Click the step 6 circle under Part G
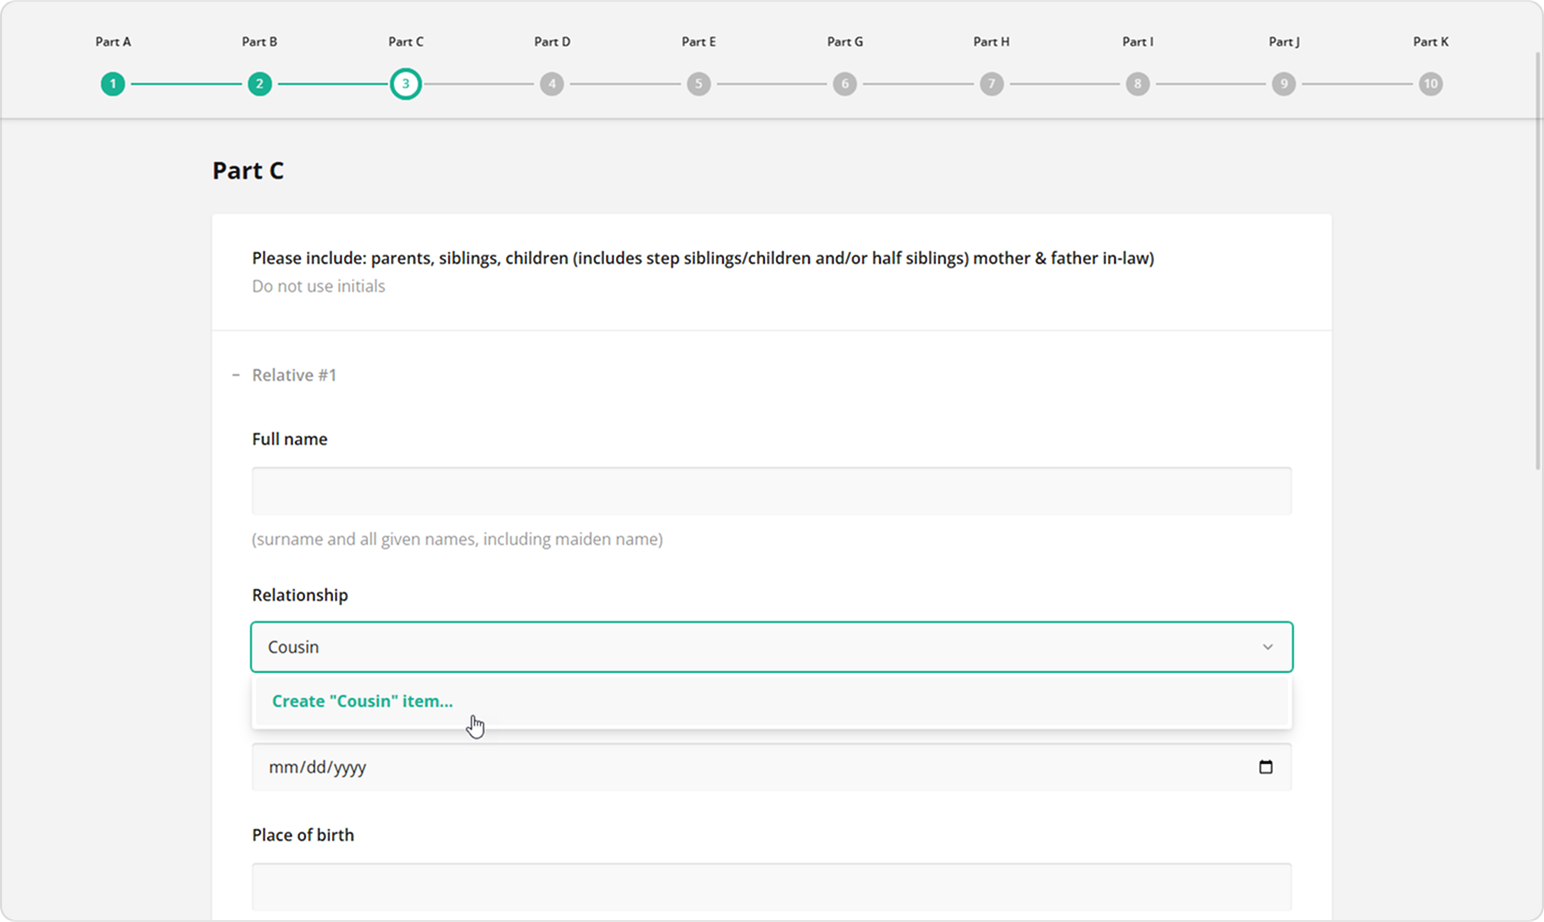Screen dimensions: 1544x922 845,84
